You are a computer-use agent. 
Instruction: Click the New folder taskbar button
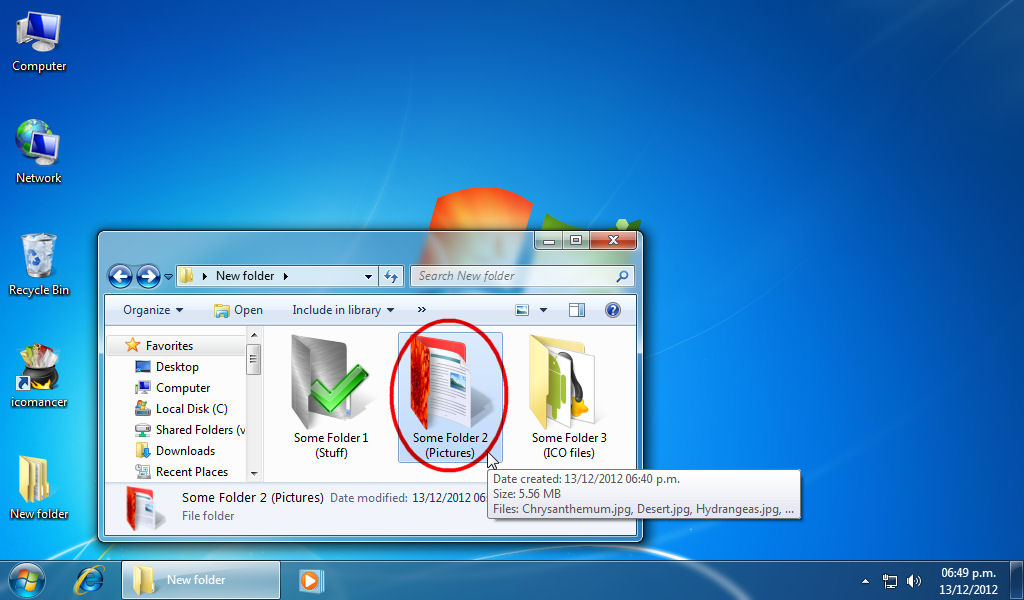pos(201,580)
